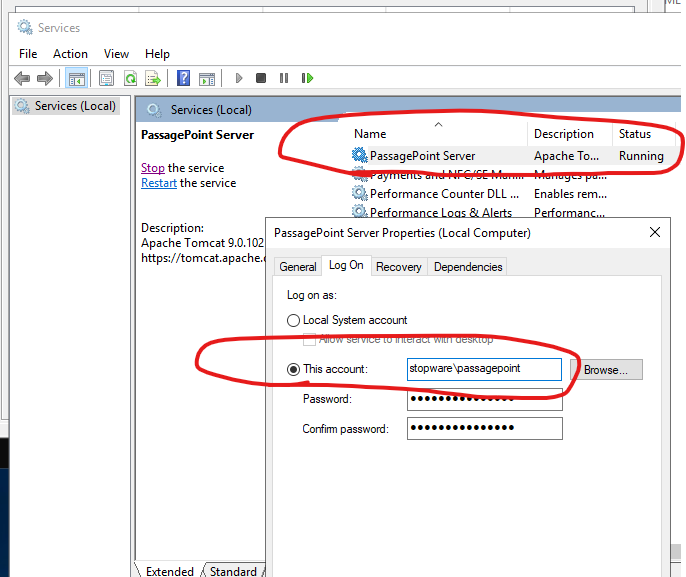
Task: Click the Back arrow toolbar icon
Action: tap(22, 78)
